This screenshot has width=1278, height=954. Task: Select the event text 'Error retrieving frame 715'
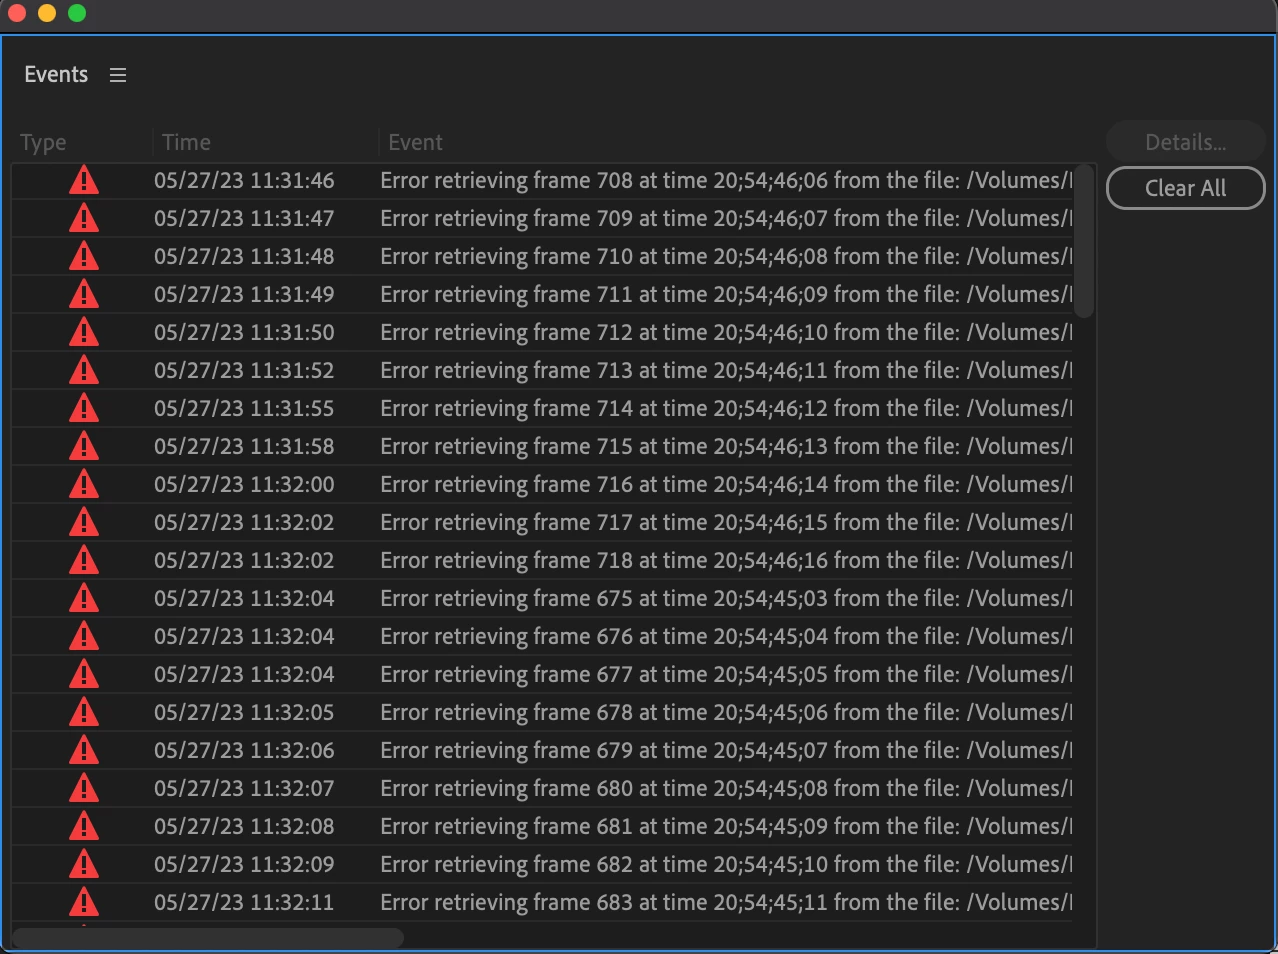(x=507, y=447)
